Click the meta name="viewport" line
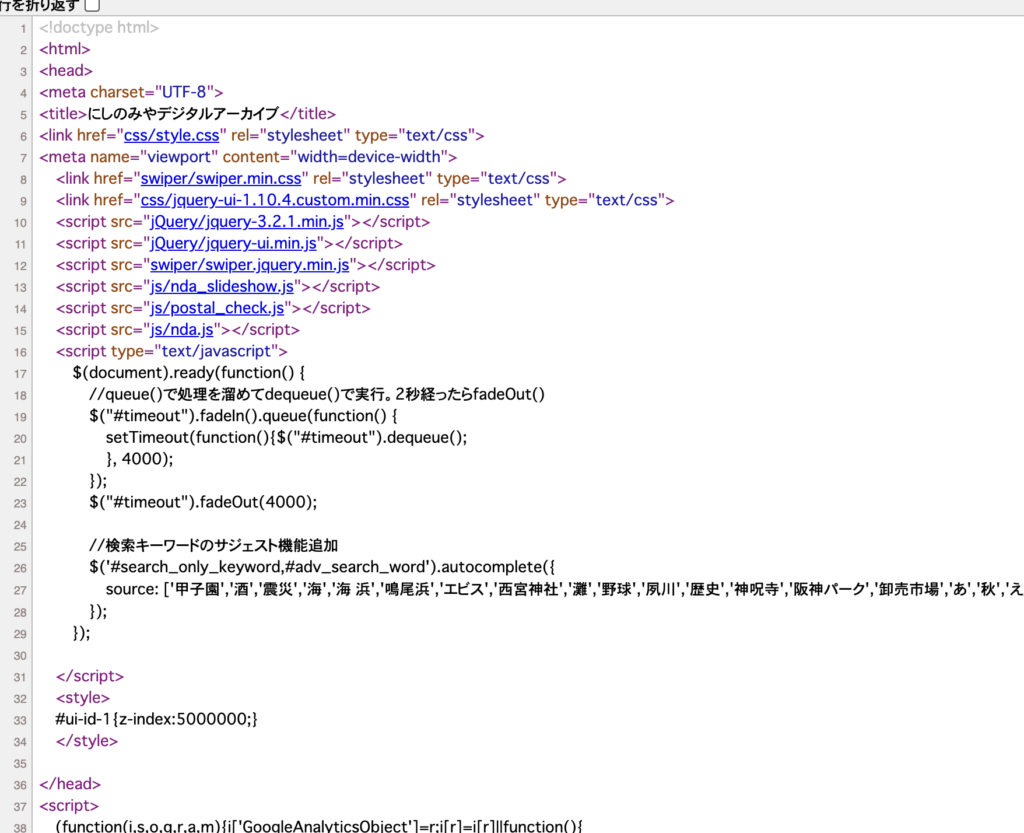1024x833 pixels. (248, 157)
